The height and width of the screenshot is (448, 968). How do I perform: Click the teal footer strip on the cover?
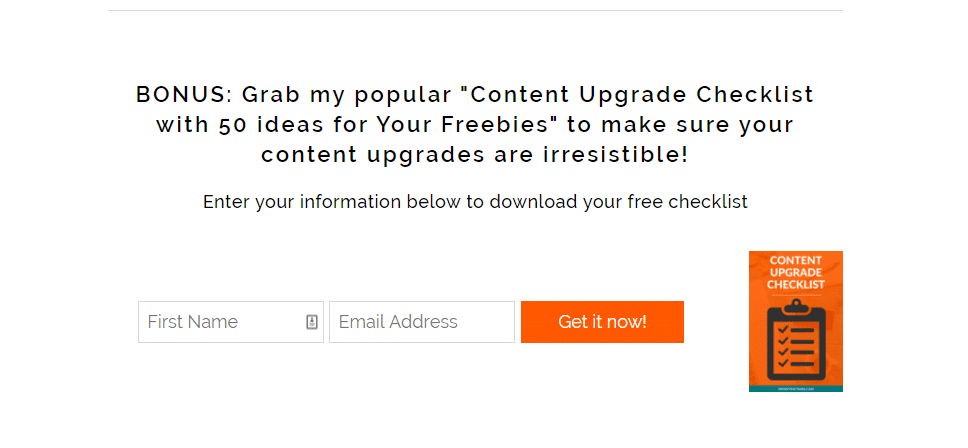(x=795, y=388)
